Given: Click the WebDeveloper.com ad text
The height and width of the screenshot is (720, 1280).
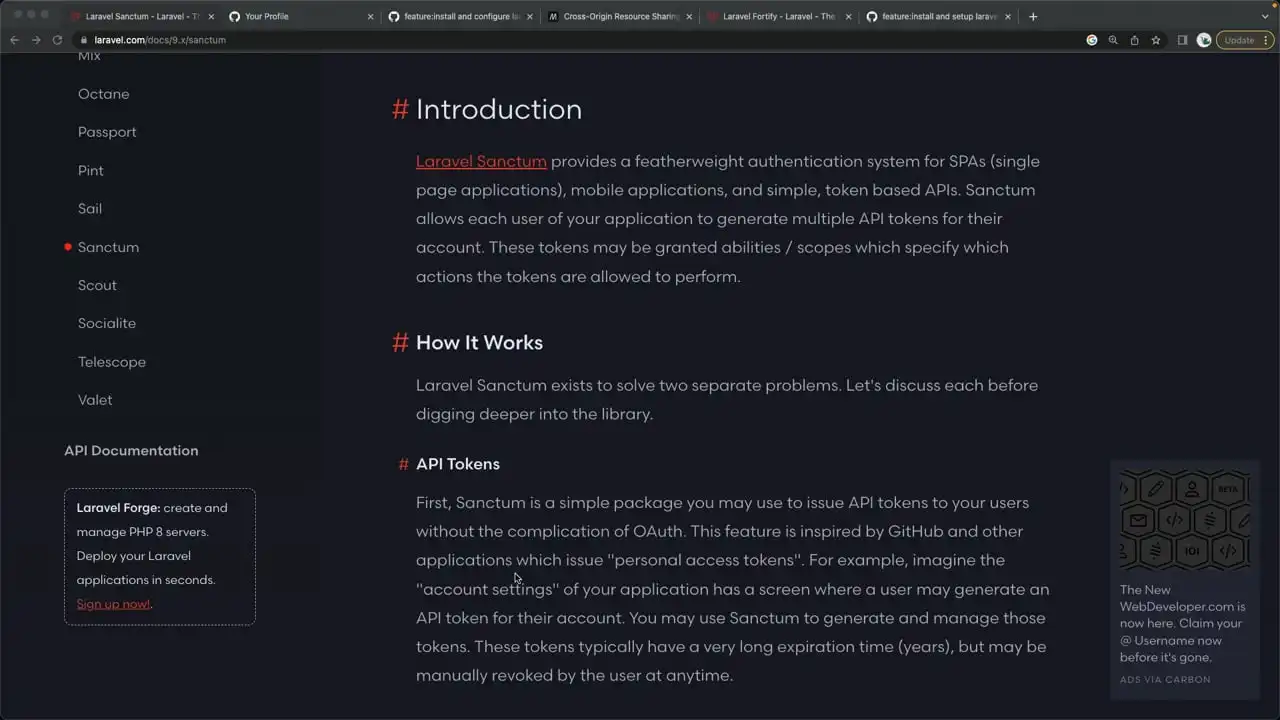Looking at the screenshot, I should coord(1182,624).
